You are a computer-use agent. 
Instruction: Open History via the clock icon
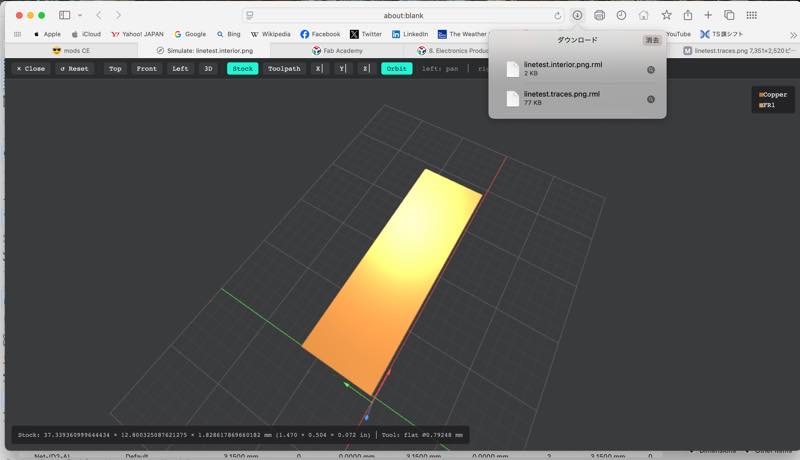pos(621,15)
